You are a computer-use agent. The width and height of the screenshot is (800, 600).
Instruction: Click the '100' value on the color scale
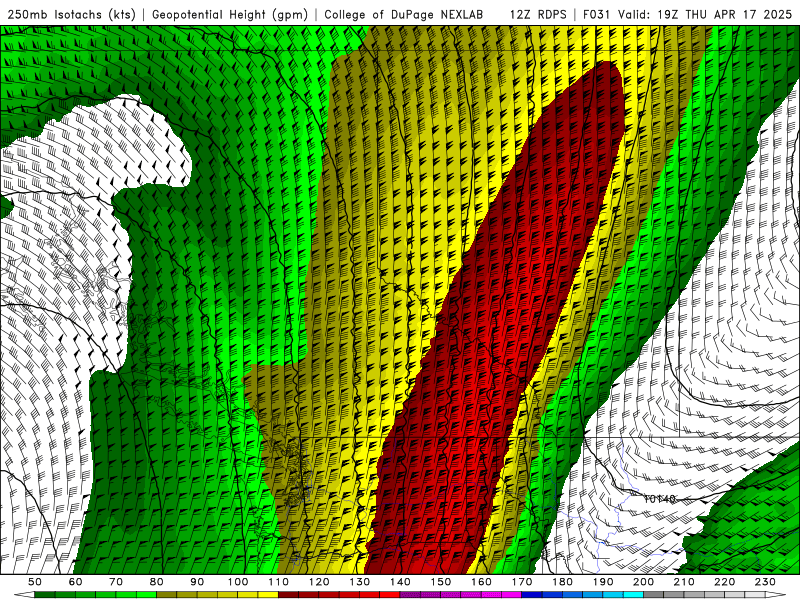[x=238, y=582]
